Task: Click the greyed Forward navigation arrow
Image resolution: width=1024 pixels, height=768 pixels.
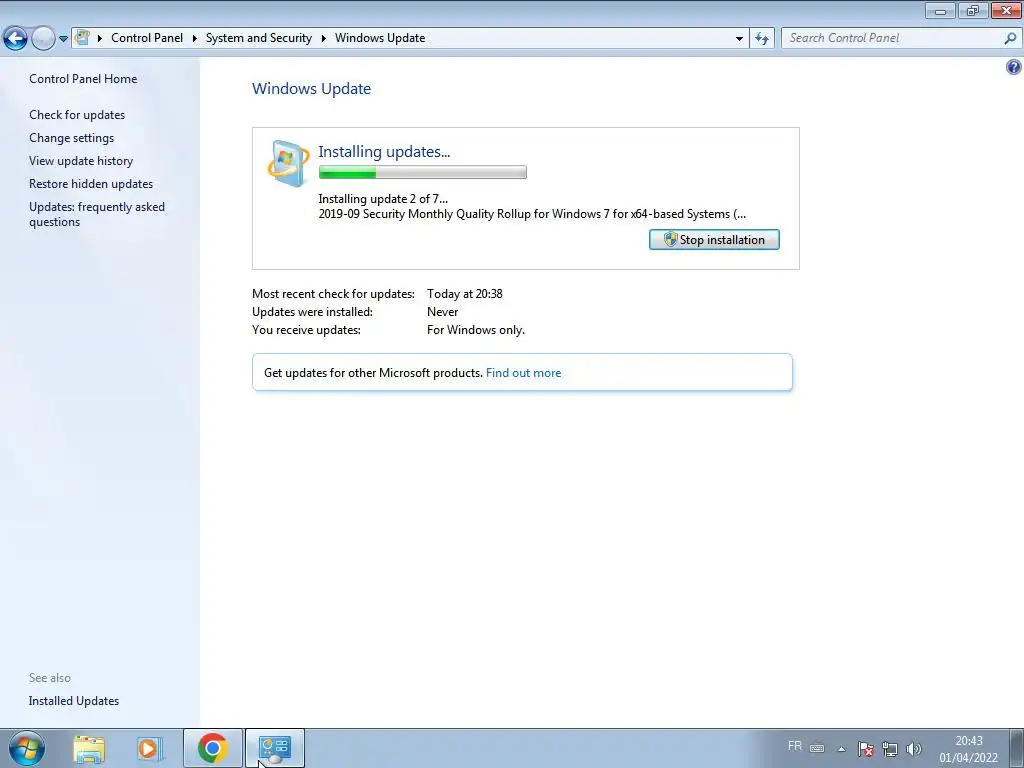Action: [43, 39]
